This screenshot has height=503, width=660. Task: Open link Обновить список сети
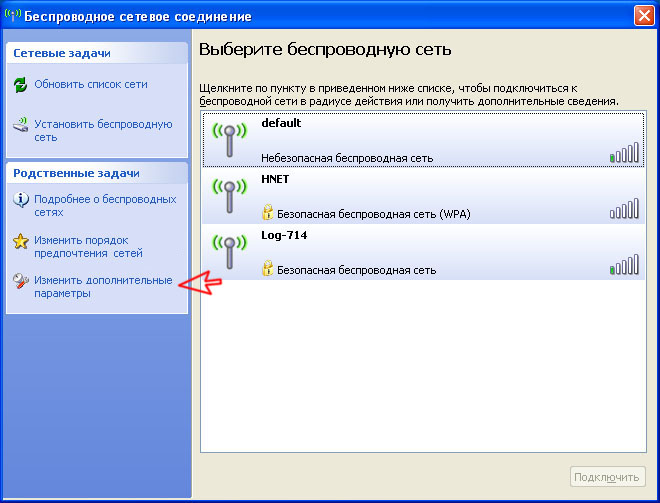[91, 84]
